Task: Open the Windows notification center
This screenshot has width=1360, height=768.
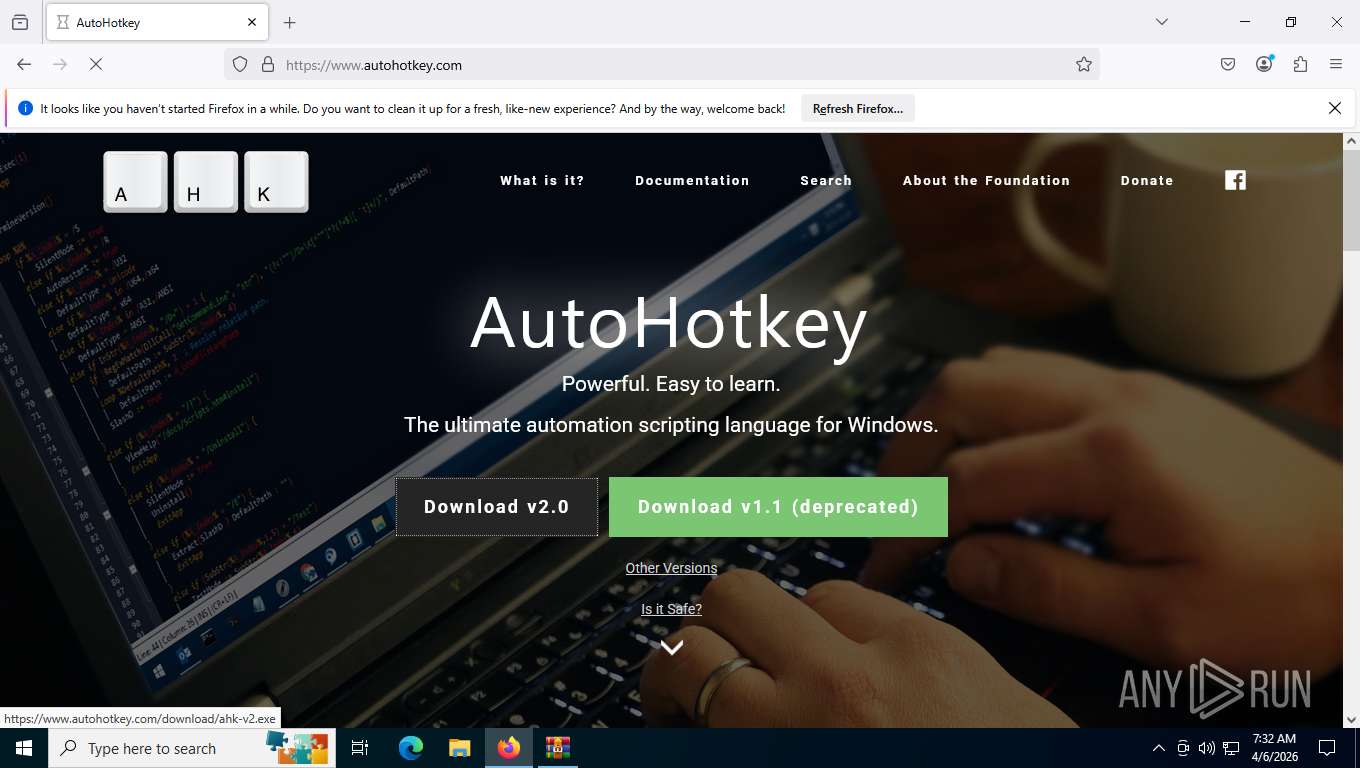Action: pyautogui.click(x=1327, y=748)
